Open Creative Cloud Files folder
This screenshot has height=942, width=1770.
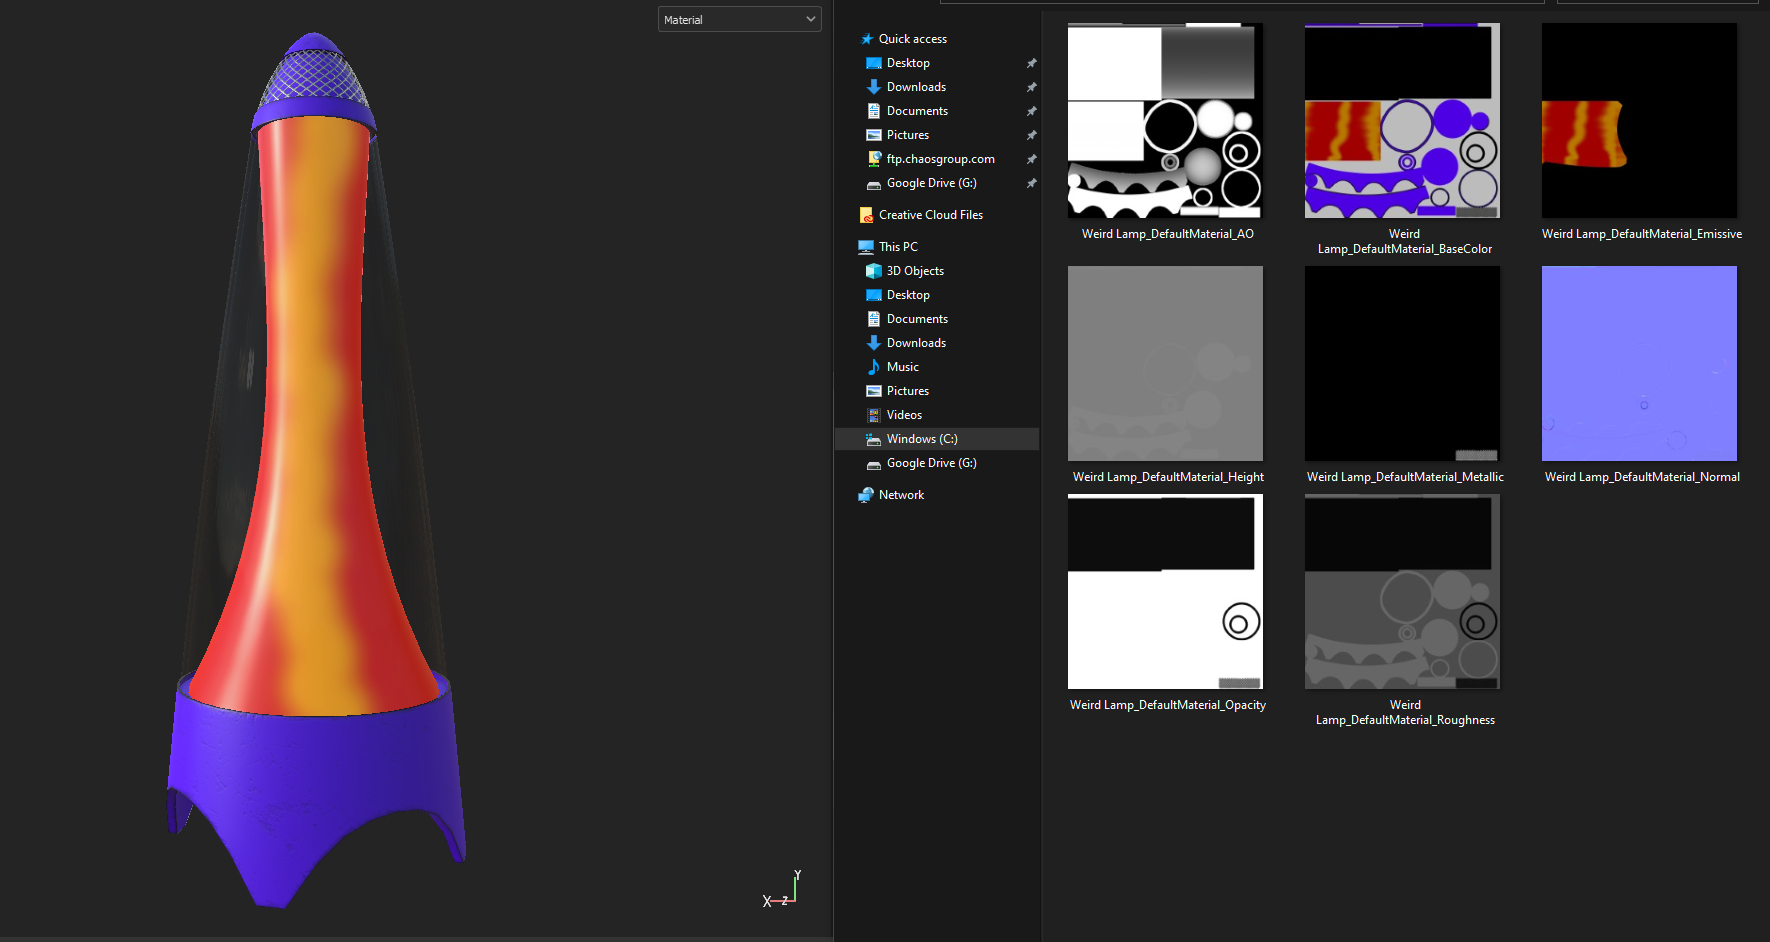[930, 215]
